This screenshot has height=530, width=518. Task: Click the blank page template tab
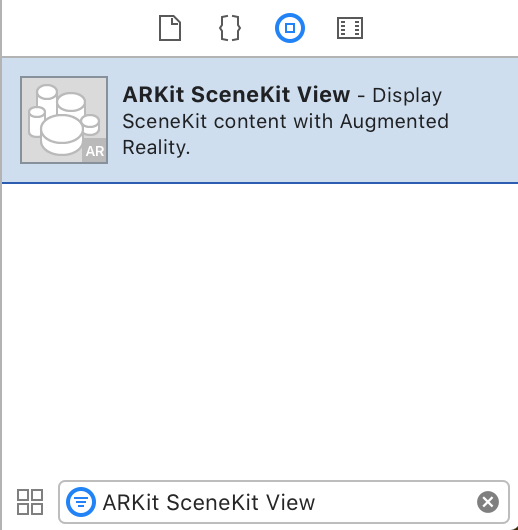[x=170, y=28]
